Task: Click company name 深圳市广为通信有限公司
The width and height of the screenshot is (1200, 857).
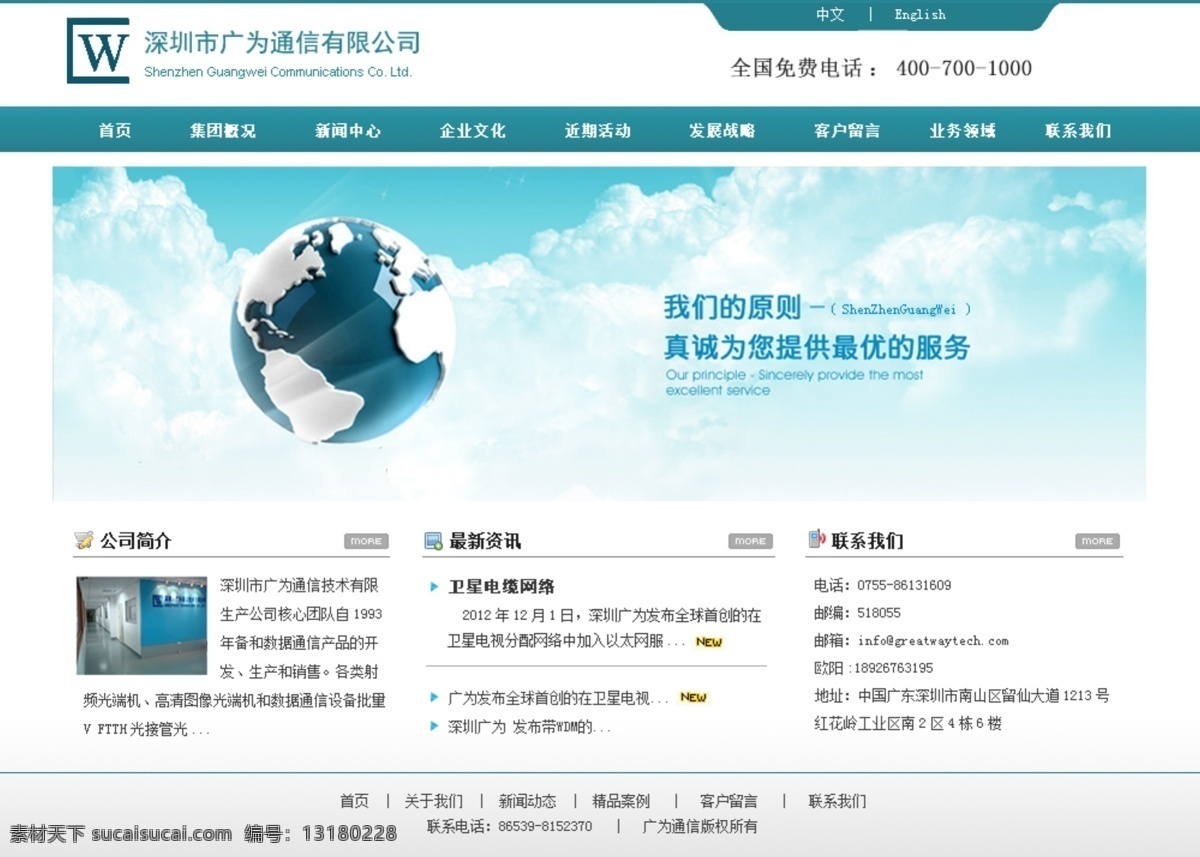Action: [282, 43]
